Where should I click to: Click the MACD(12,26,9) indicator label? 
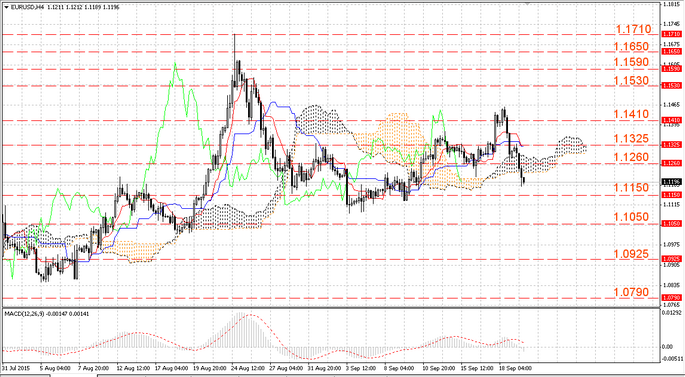(x=21, y=314)
